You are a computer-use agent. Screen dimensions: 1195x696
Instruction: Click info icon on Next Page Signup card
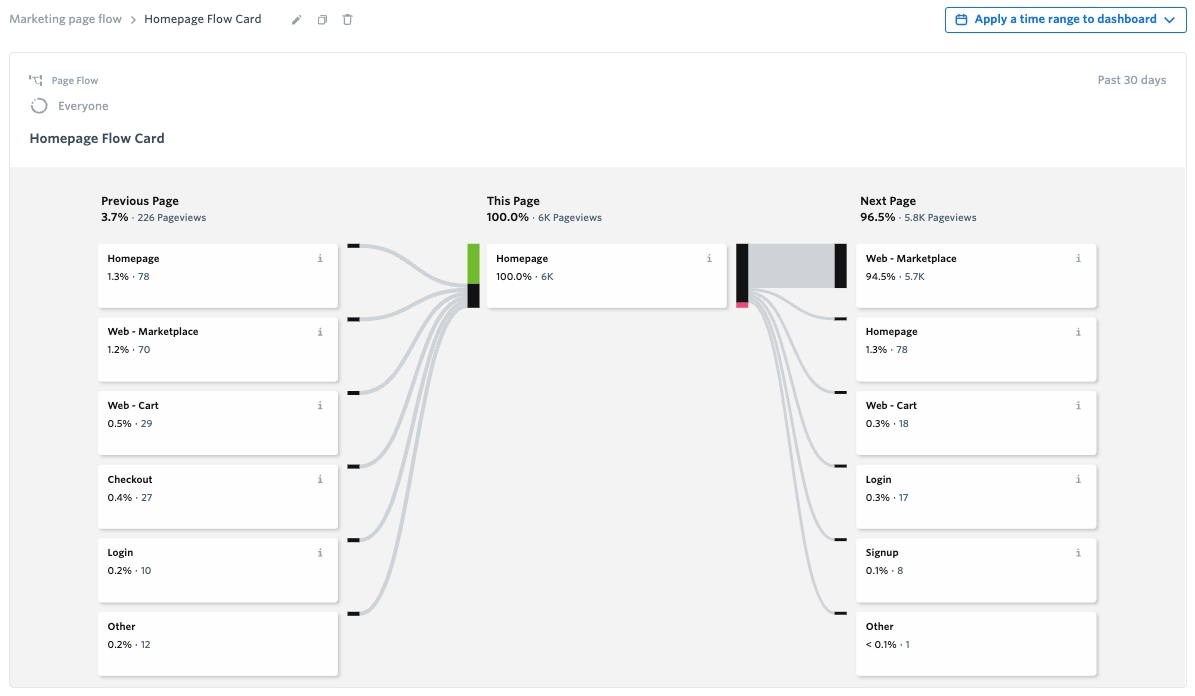pyautogui.click(x=1078, y=553)
